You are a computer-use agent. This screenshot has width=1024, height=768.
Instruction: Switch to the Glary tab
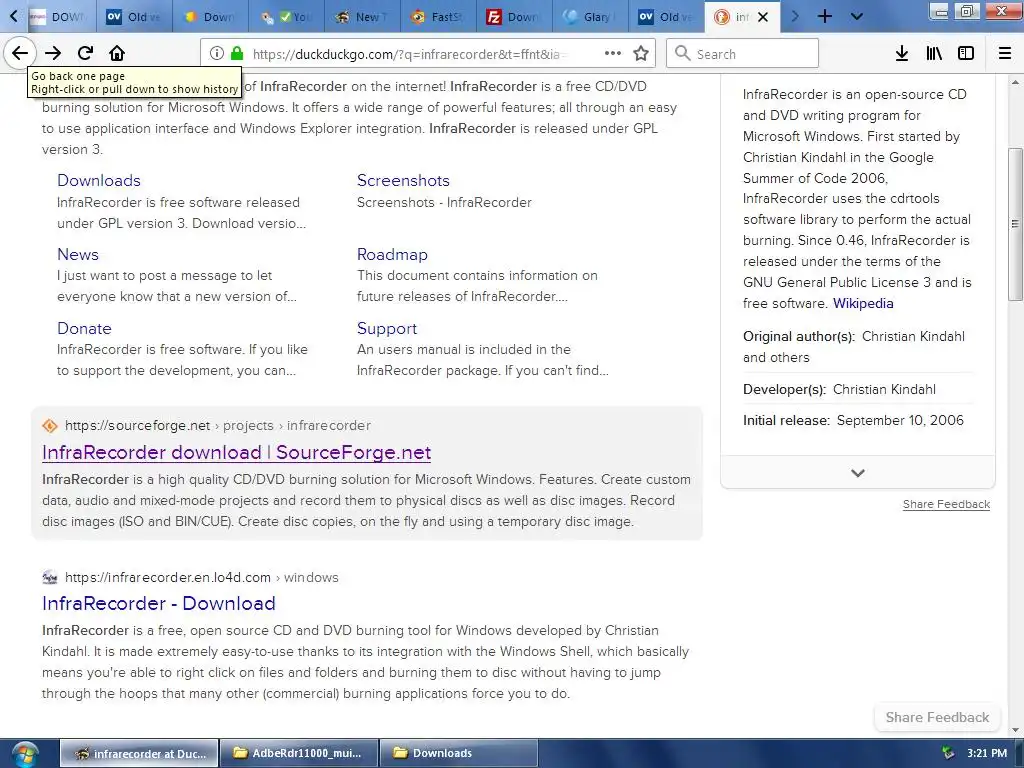[590, 17]
